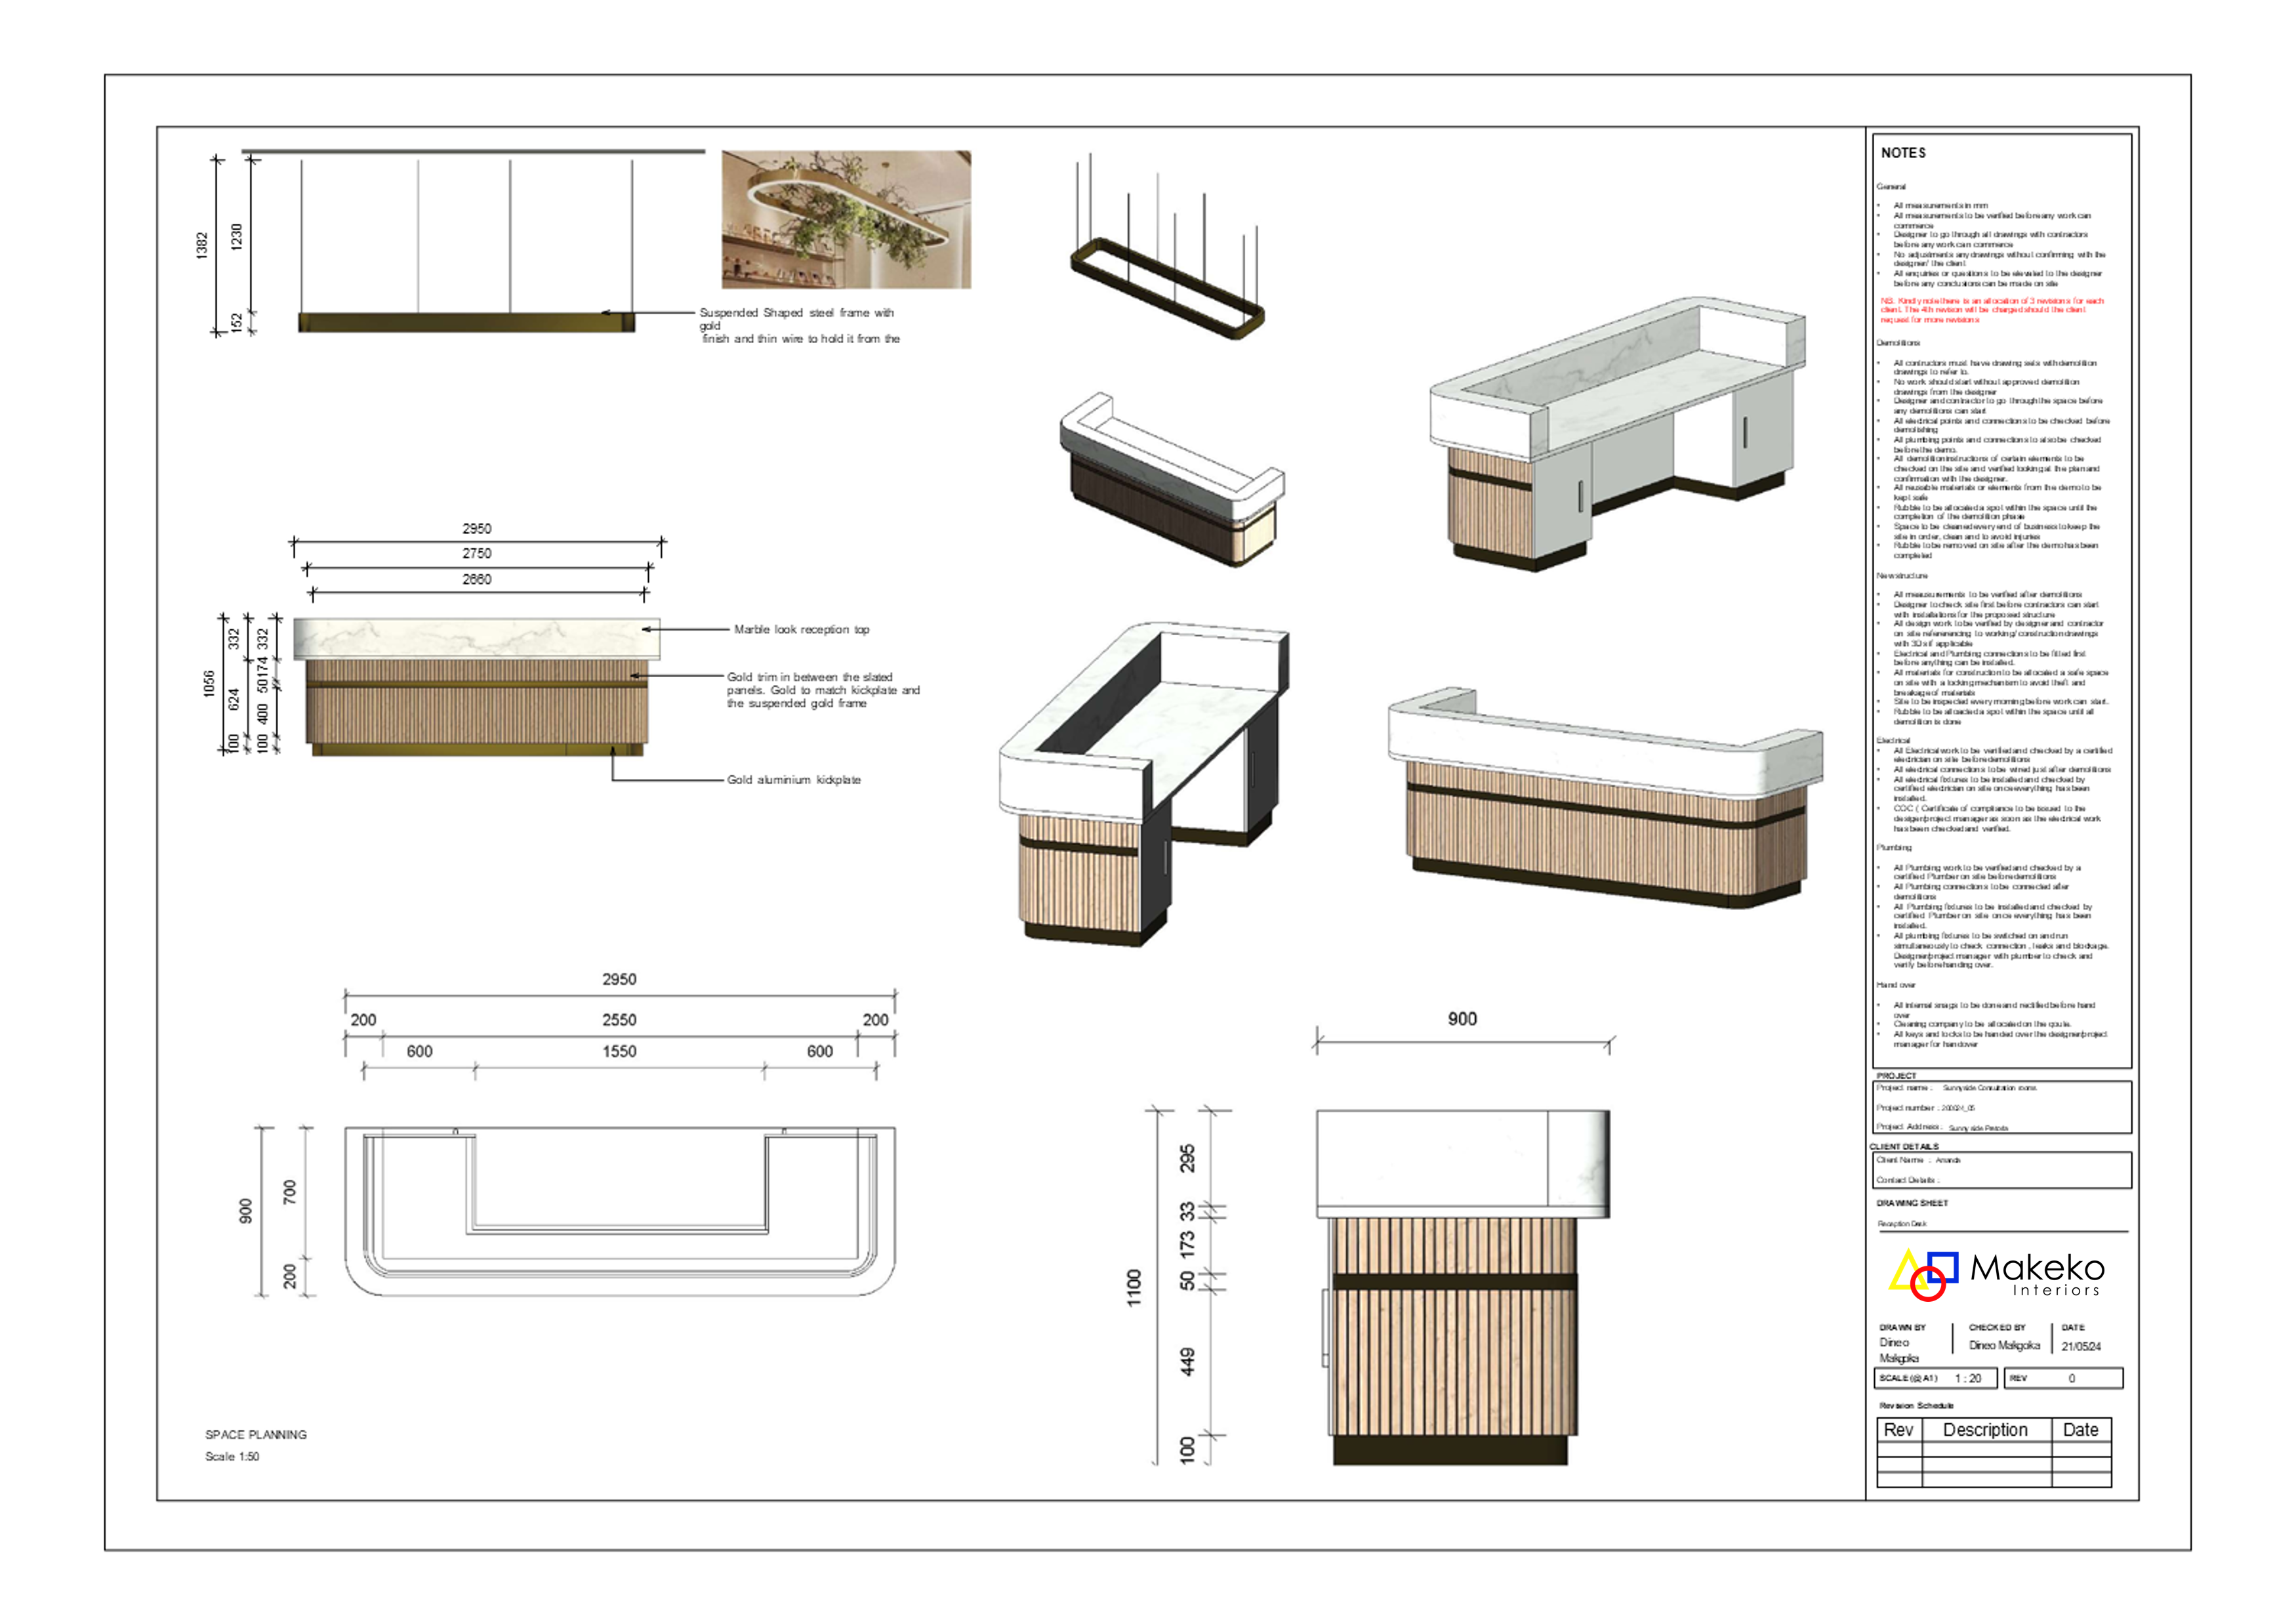Click the SPACE PLANNING view title
This screenshot has width=2296, height=1624.
pos(256,1434)
